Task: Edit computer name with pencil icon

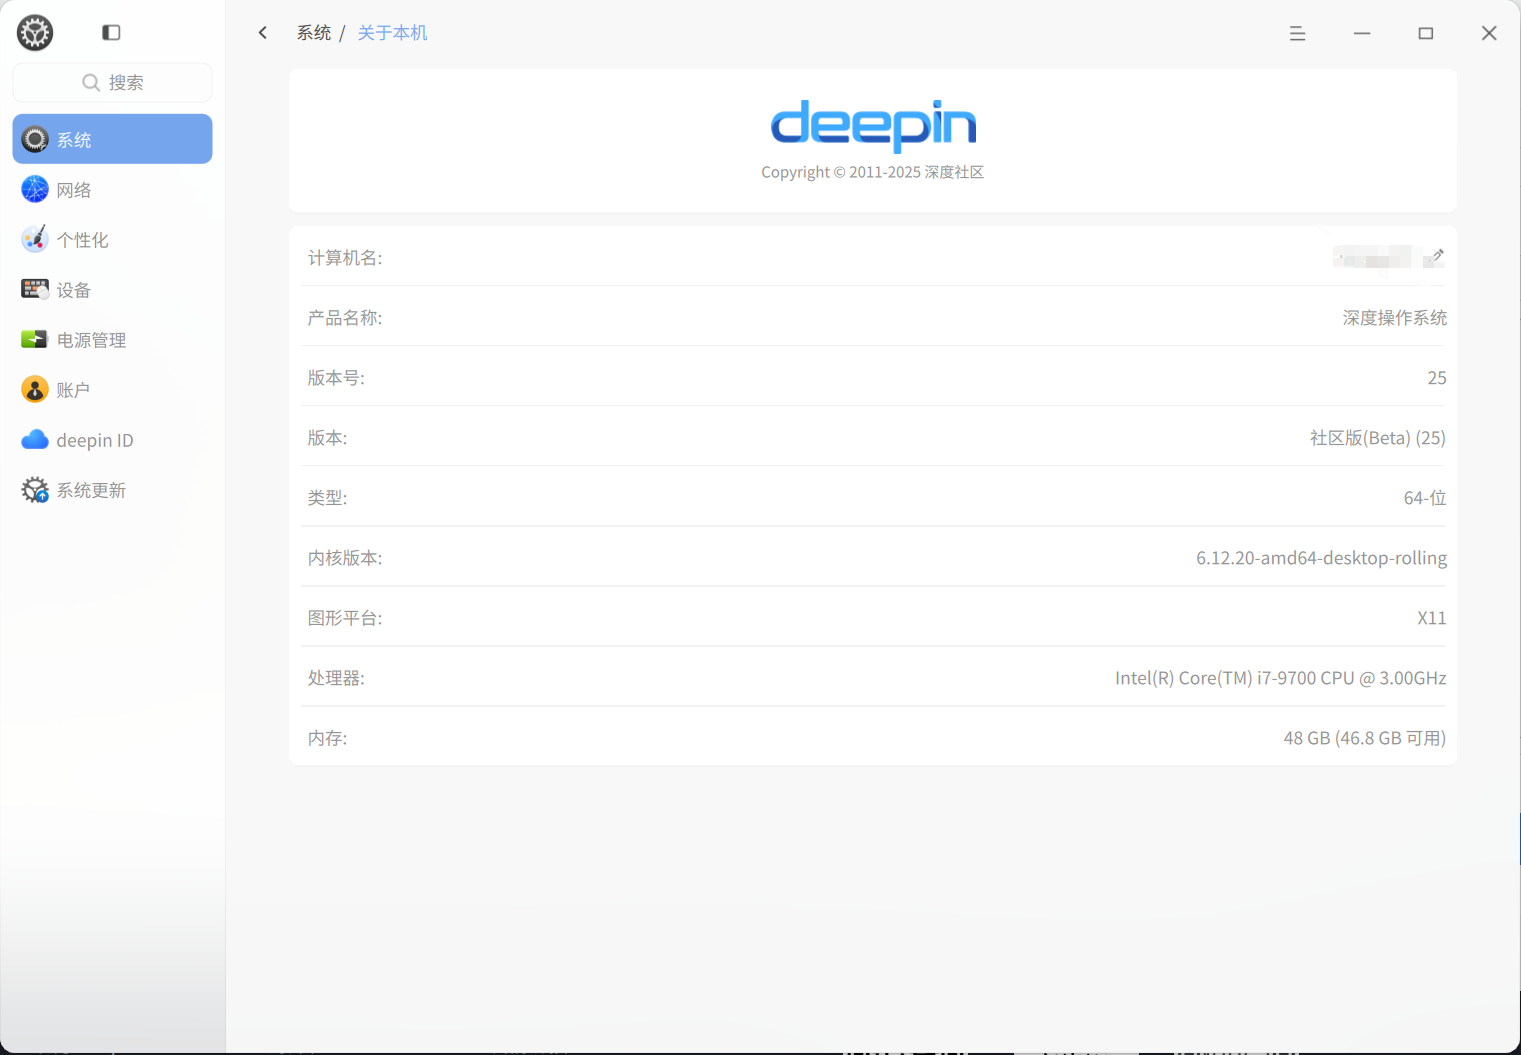Action: (1437, 256)
